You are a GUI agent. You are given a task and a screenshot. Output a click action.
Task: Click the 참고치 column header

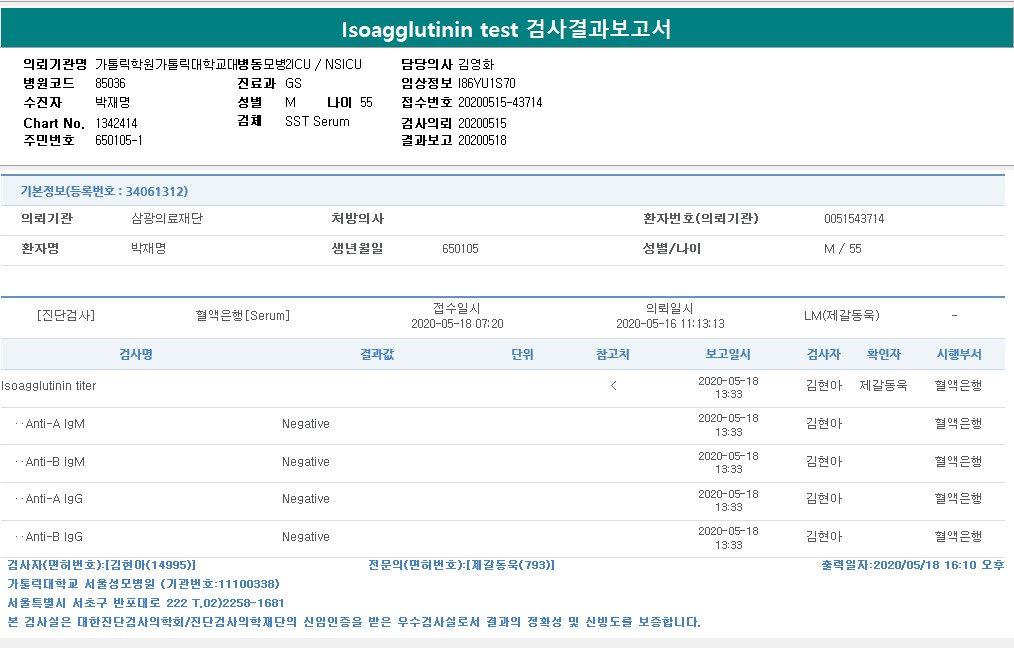(613, 355)
